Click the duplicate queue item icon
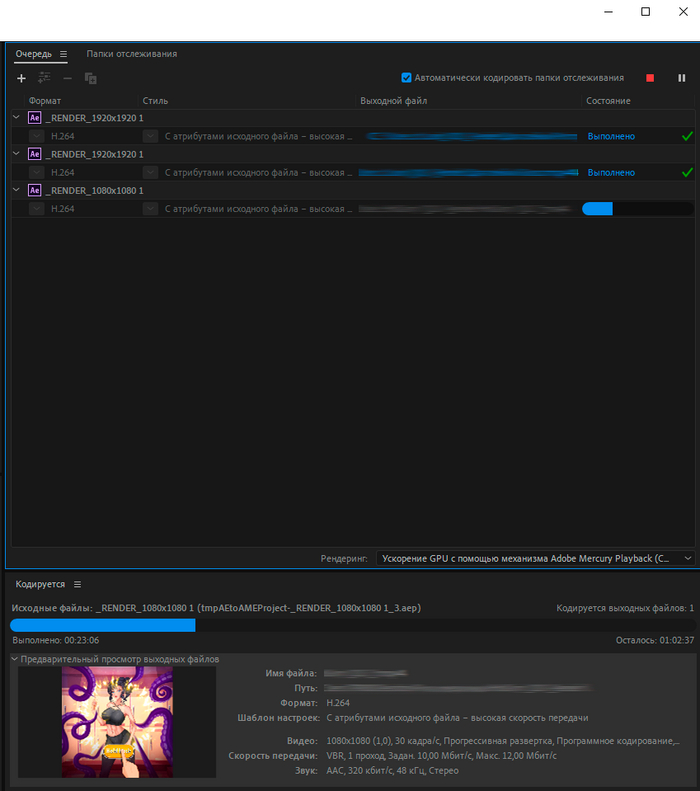The height and width of the screenshot is (791, 700). click(x=91, y=78)
